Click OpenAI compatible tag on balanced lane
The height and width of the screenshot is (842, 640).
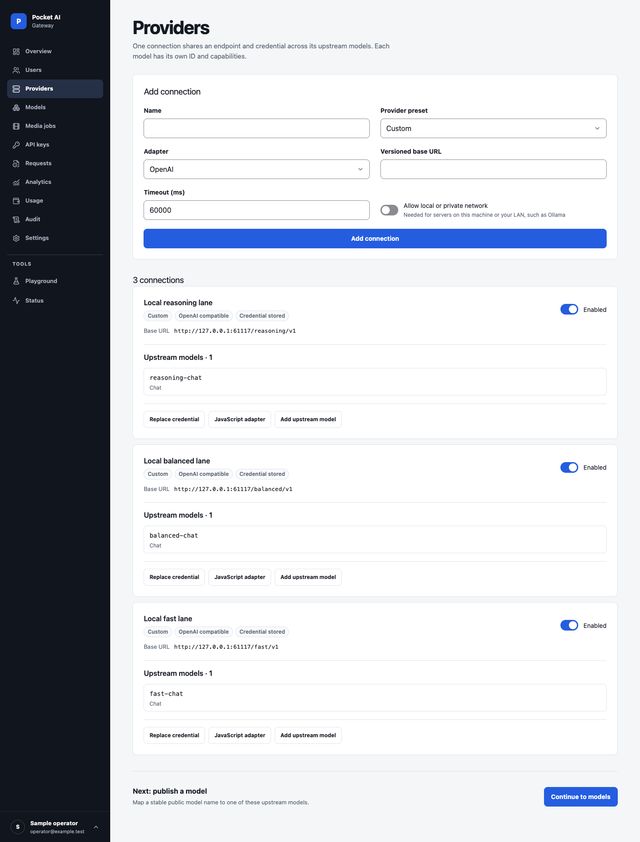click(x=203, y=474)
